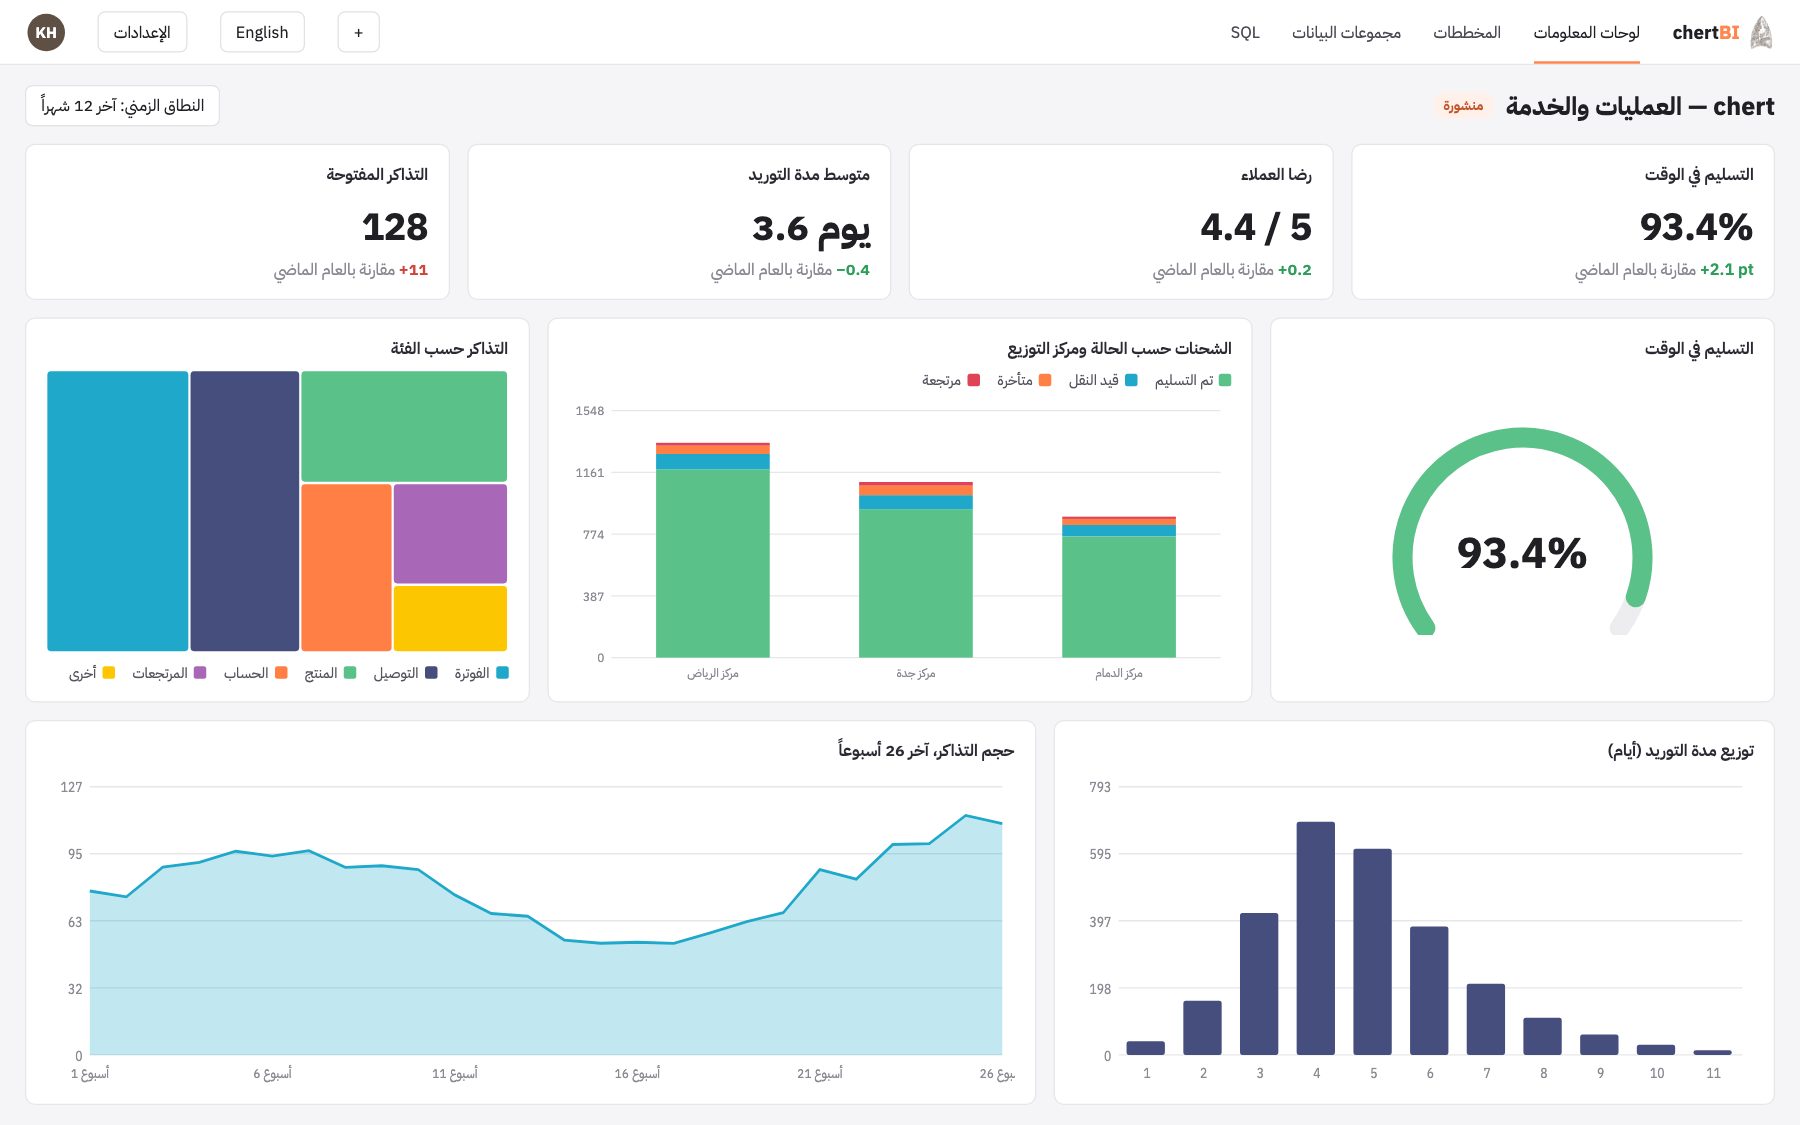This screenshot has width=1800, height=1125.
Task: Click the الفوترة legend swatch
Action: [503, 673]
